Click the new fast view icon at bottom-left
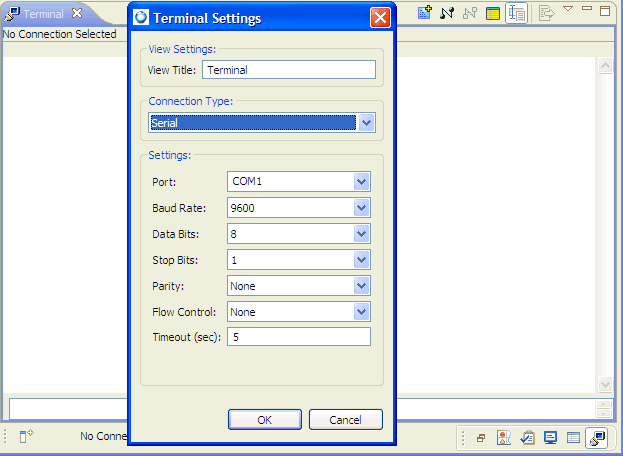This screenshot has width=623, height=456. [x=27, y=436]
